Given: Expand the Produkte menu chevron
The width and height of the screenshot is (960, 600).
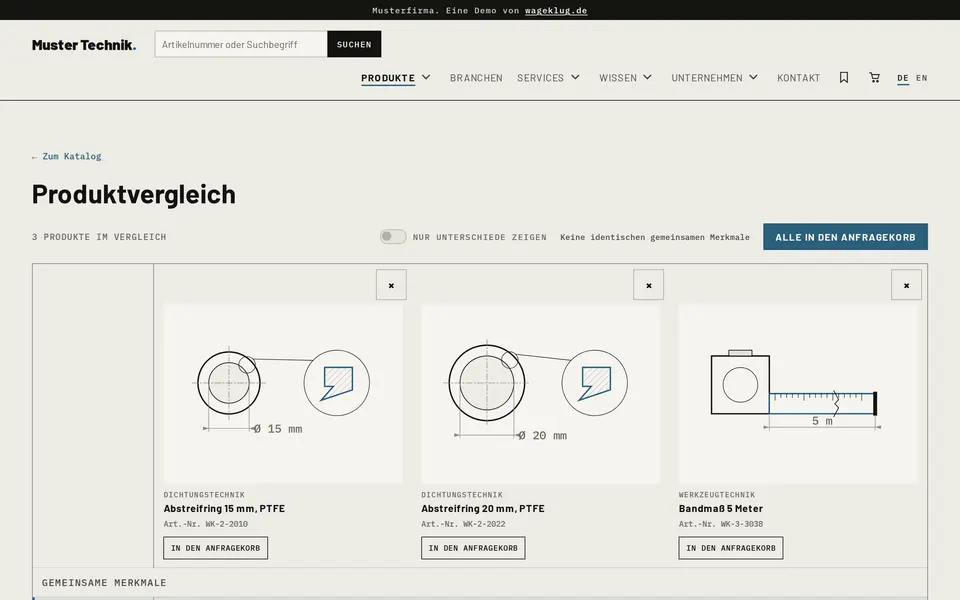Looking at the screenshot, I should pyautogui.click(x=426, y=77).
